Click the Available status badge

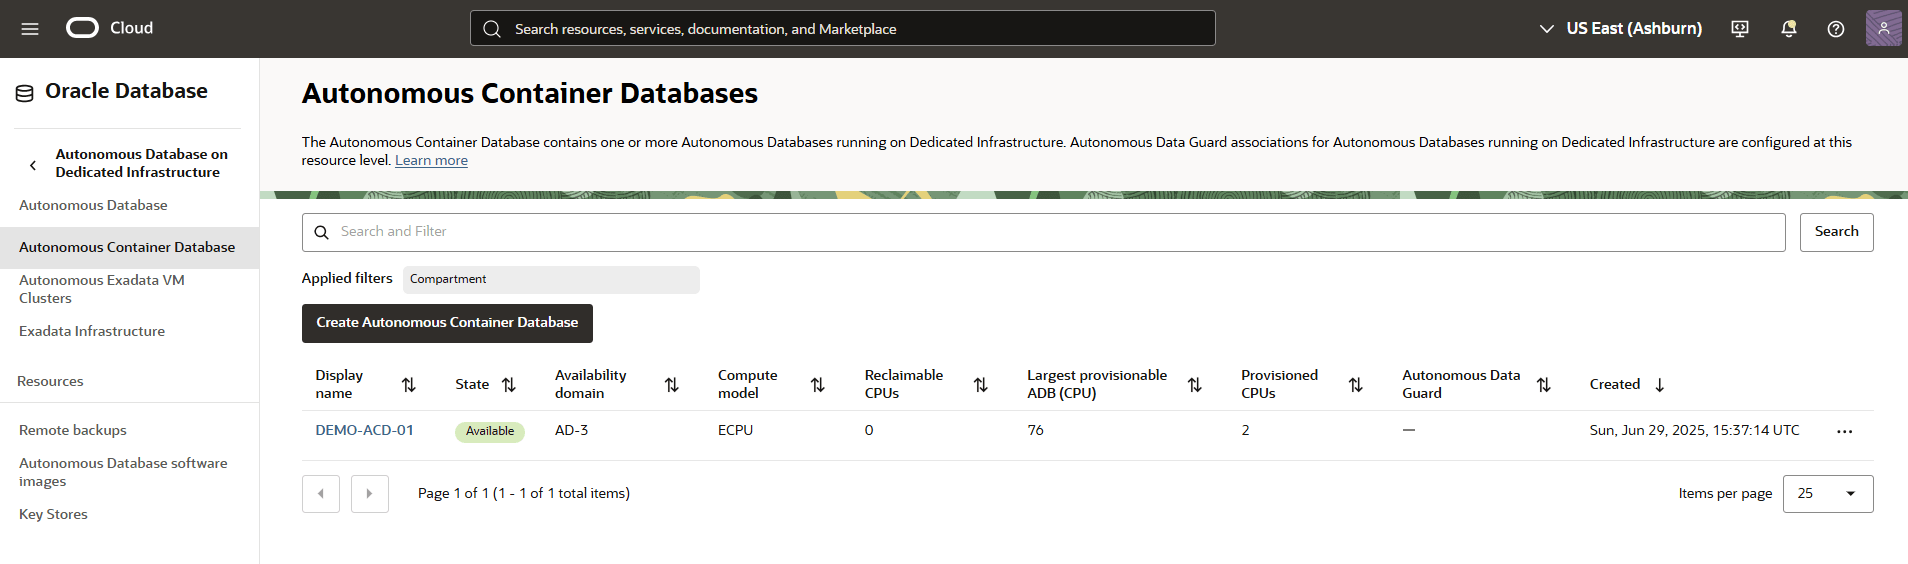point(490,431)
